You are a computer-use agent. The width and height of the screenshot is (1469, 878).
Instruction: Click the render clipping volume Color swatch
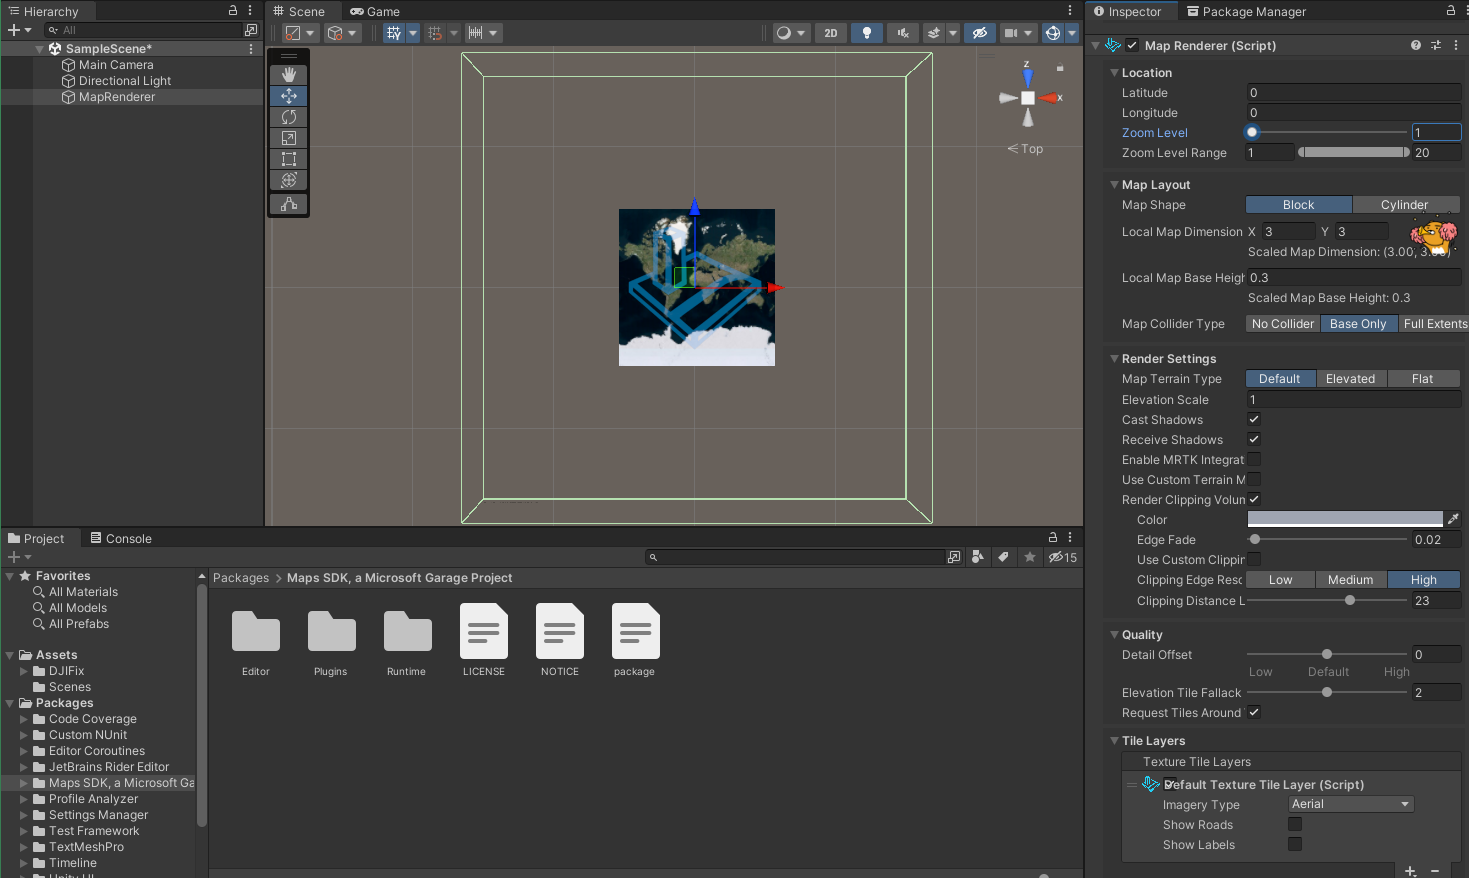(x=1344, y=519)
